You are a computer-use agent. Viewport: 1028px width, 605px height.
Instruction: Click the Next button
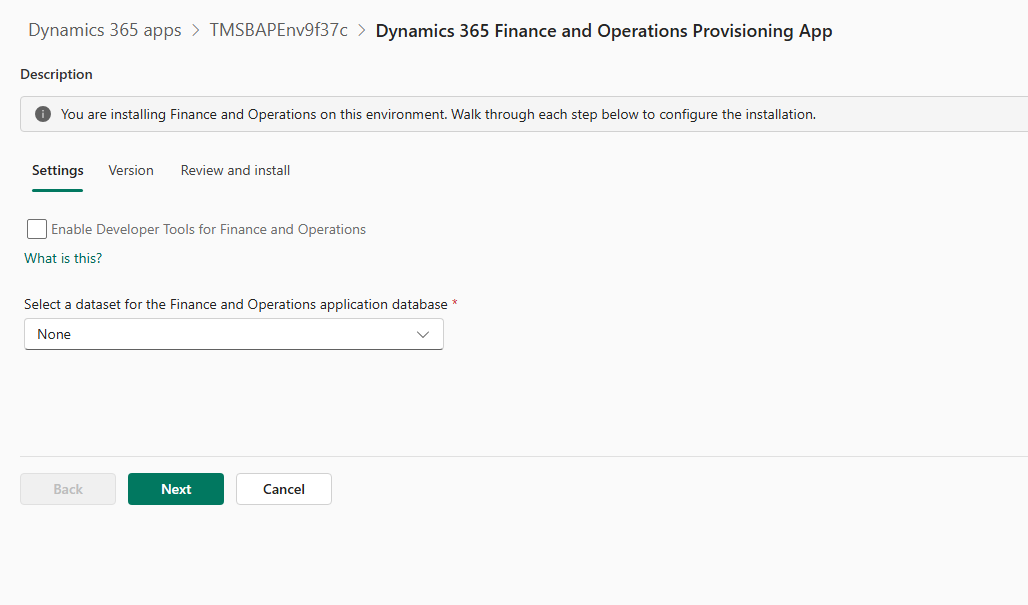[x=176, y=489]
